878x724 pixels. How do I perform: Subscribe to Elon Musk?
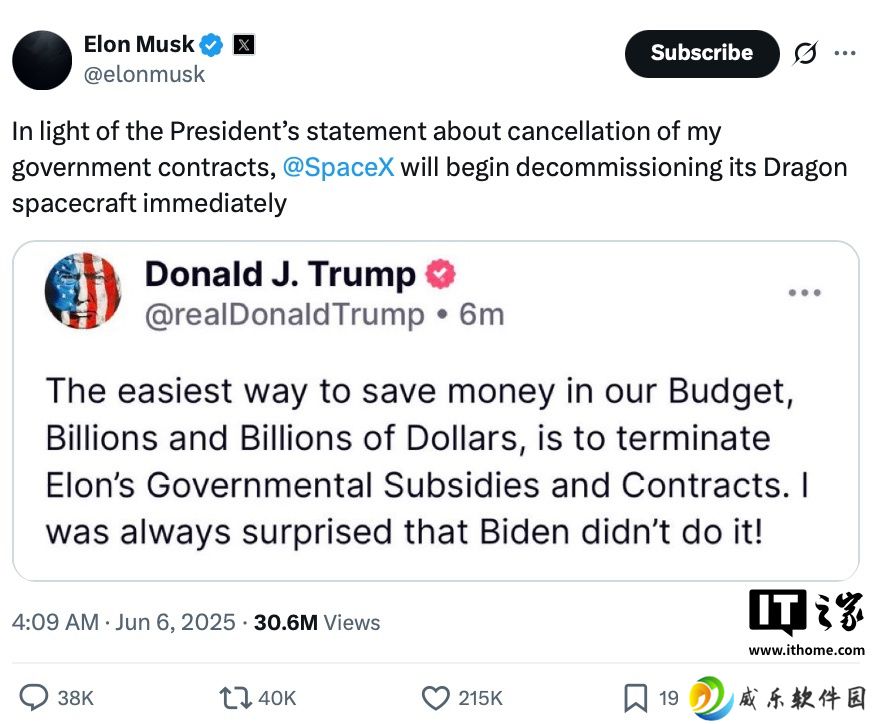tap(702, 54)
